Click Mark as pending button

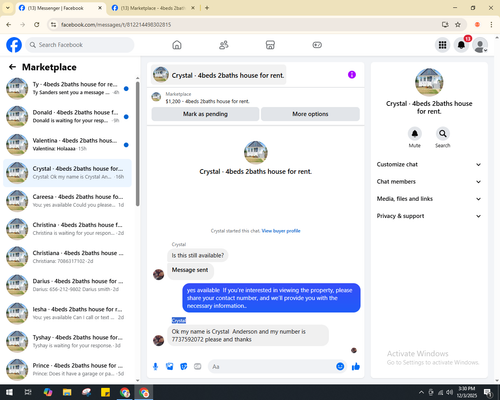coord(205,114)
